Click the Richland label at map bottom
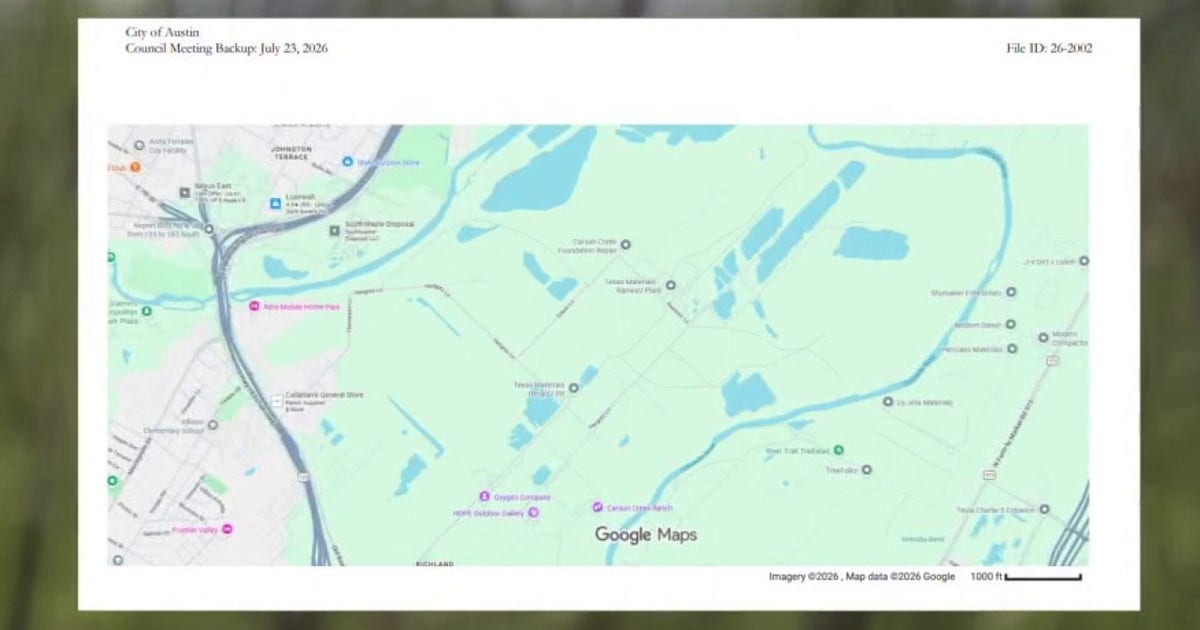Screen dimensions: 1200x630 tap(435, 563)
